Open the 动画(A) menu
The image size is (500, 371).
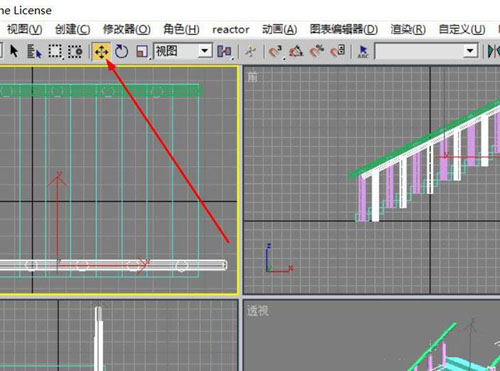[x=279, y=29]
